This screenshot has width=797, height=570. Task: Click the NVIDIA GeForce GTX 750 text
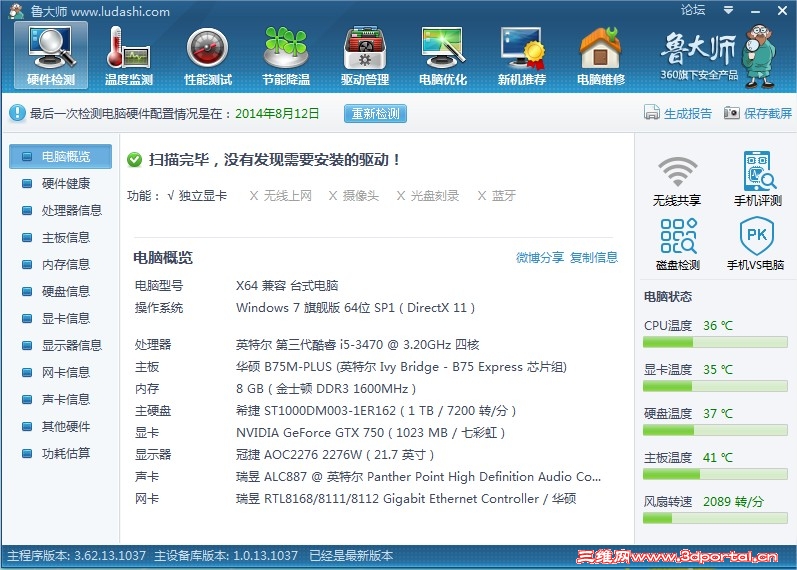point(371,433)
